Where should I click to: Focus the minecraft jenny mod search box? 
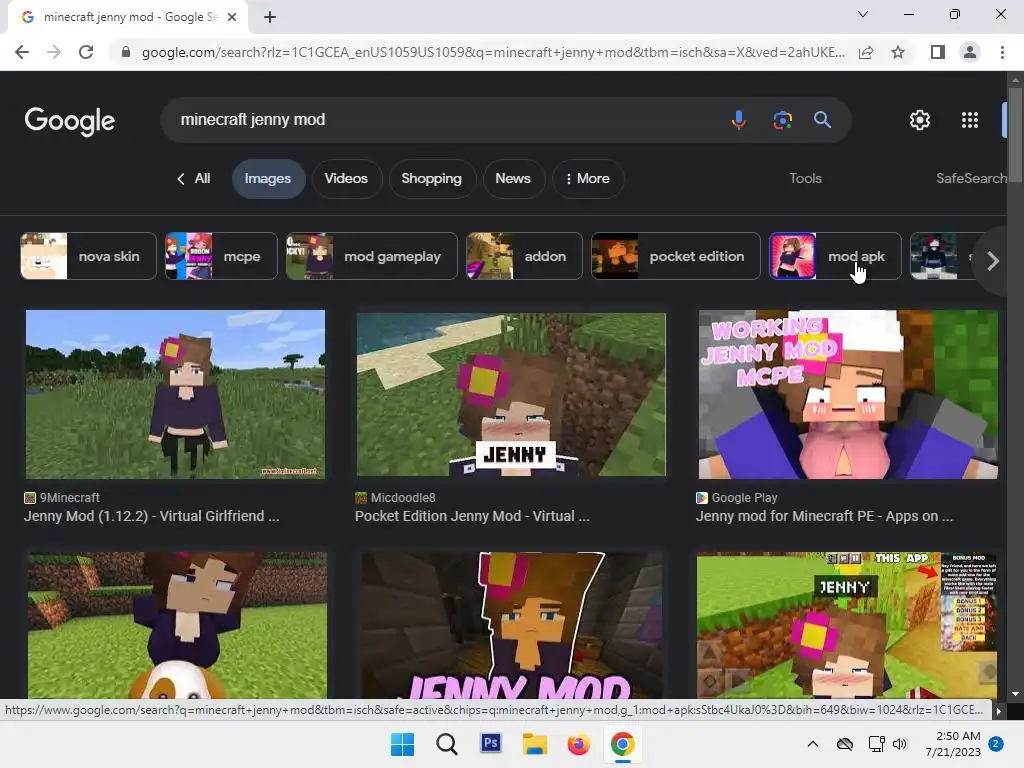coord(444,120)
